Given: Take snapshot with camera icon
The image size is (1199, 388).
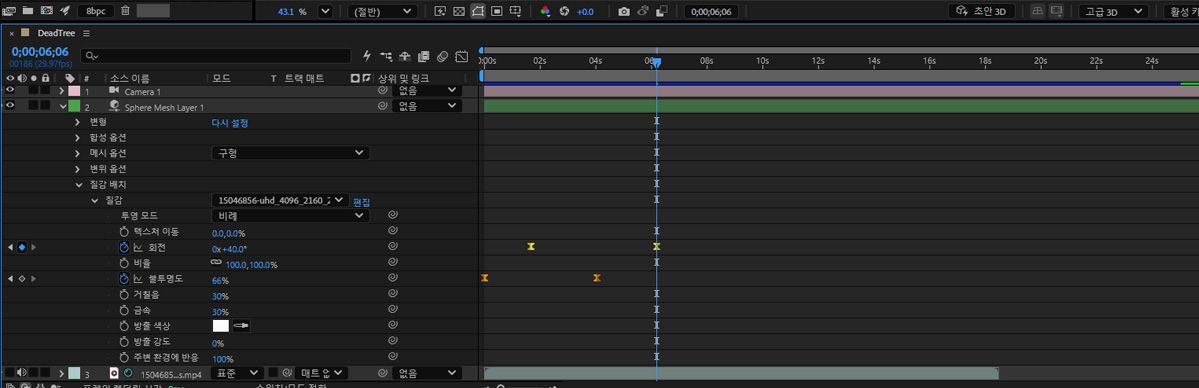Looking at the screenshot, I should (624, 11).
